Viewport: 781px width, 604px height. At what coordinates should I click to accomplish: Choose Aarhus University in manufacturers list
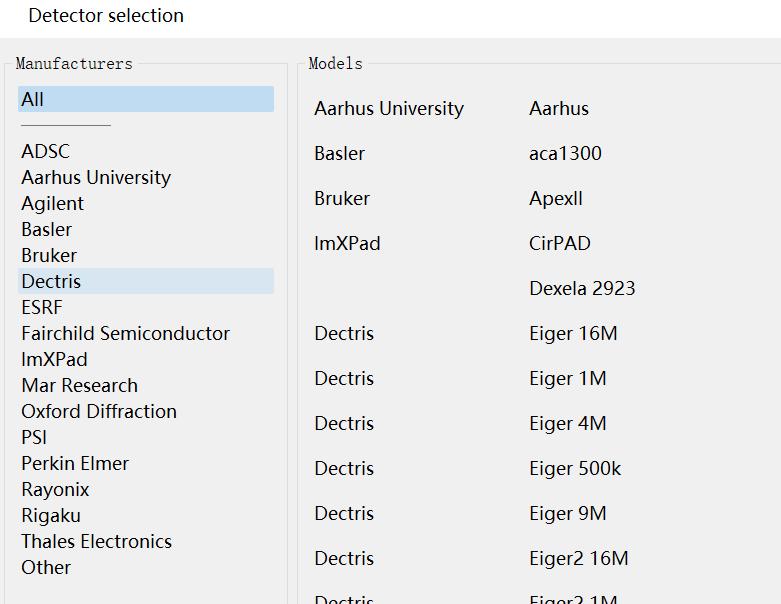pyautogui.click(x=96, y=177)
